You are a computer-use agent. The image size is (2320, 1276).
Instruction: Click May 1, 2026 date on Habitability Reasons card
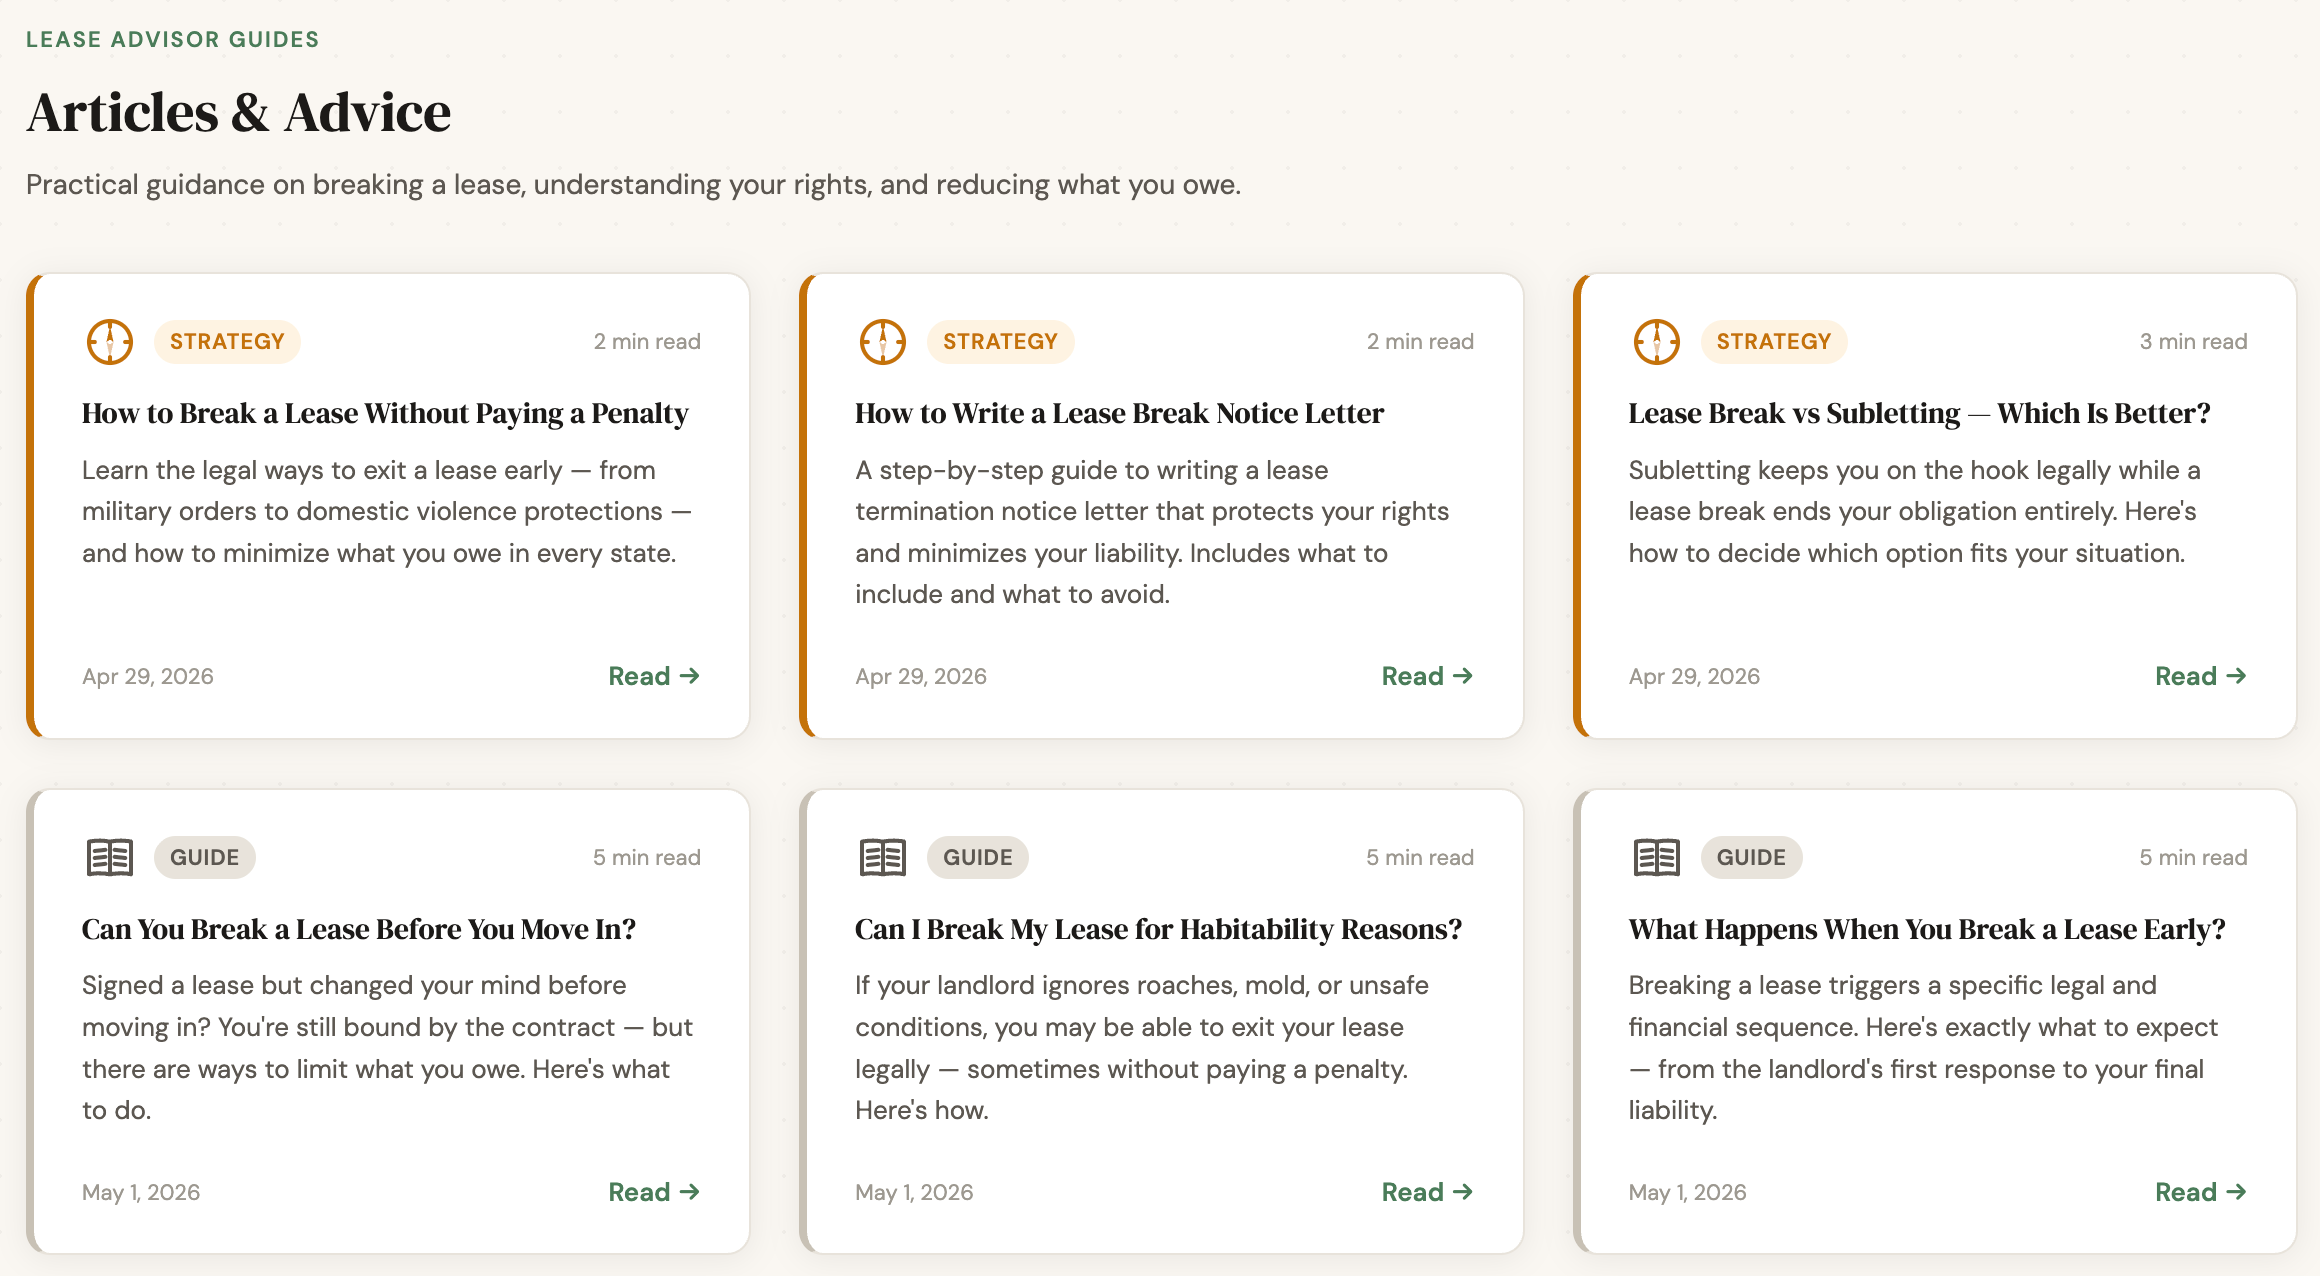(x=914, y=1192)
